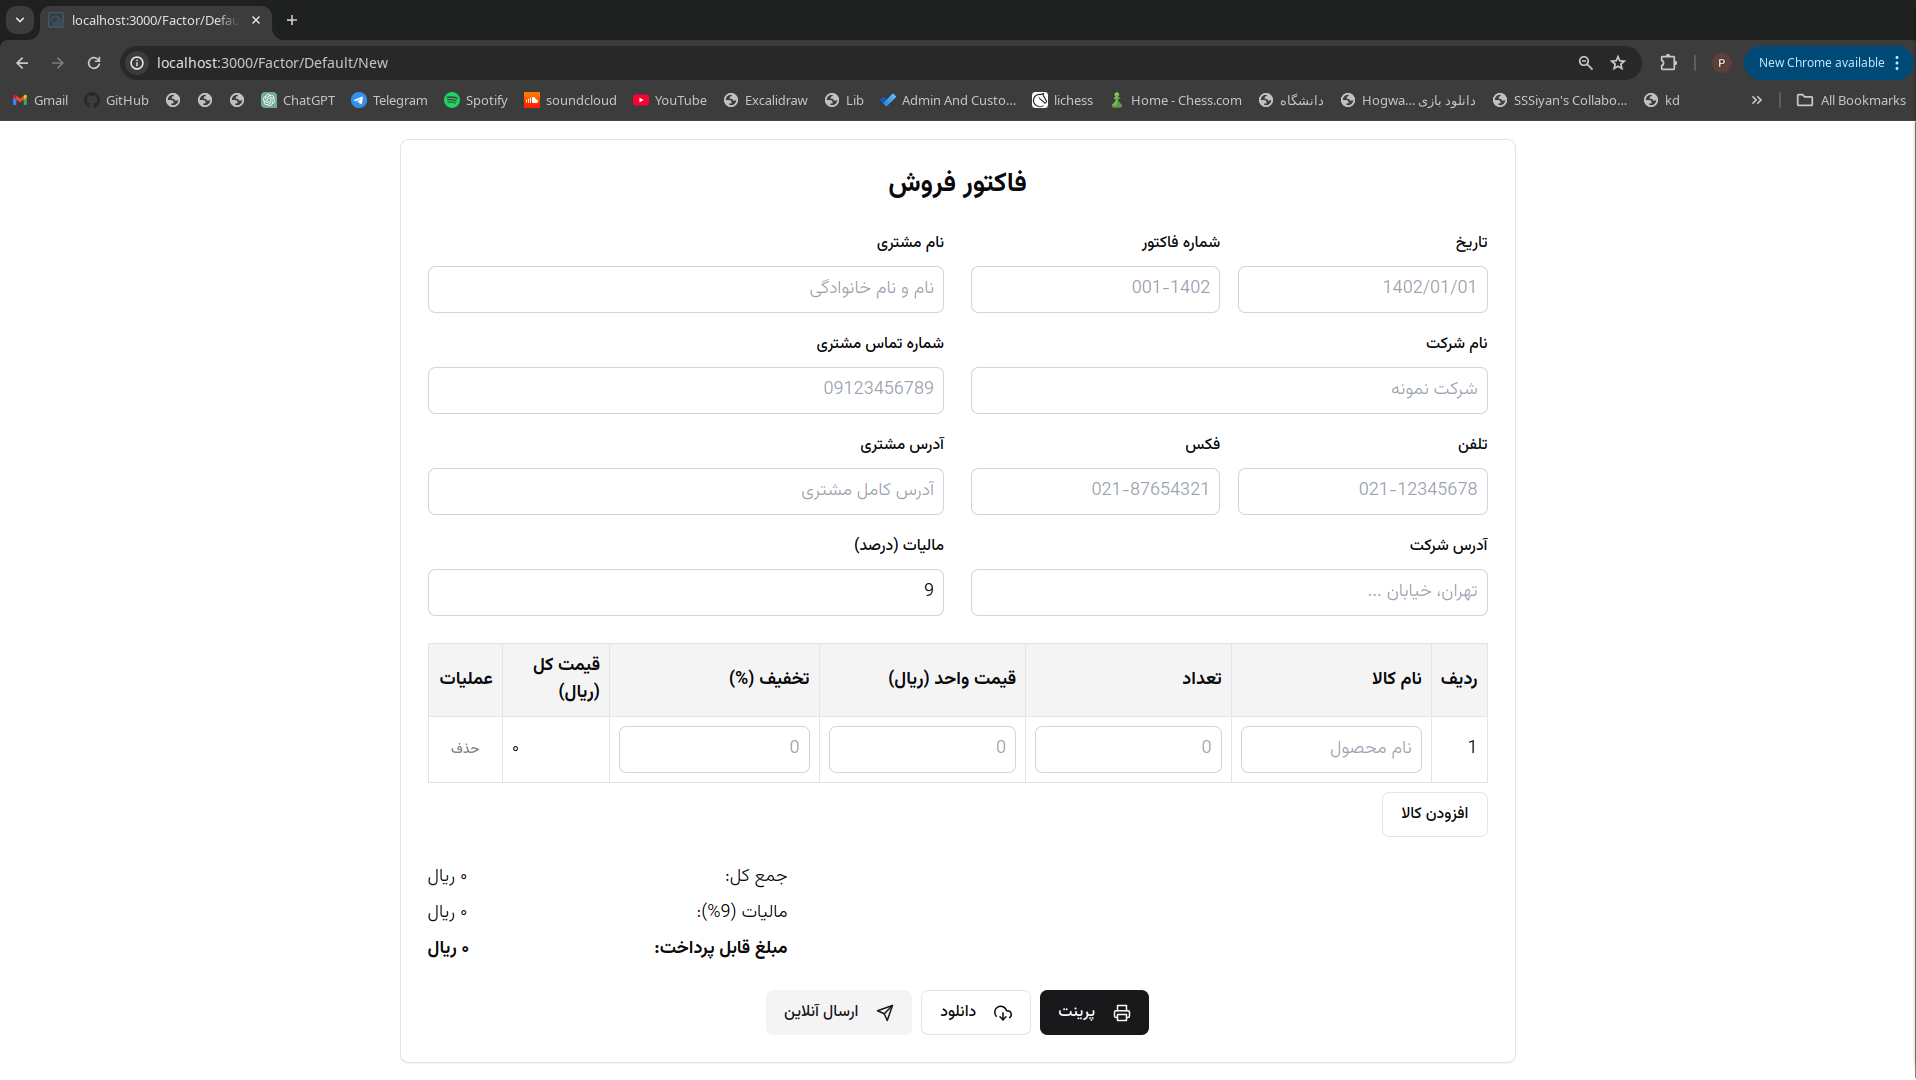Click افزودن کالا to add a product row
This screenshot has height=1080, width=1916.
point(1434,814)
